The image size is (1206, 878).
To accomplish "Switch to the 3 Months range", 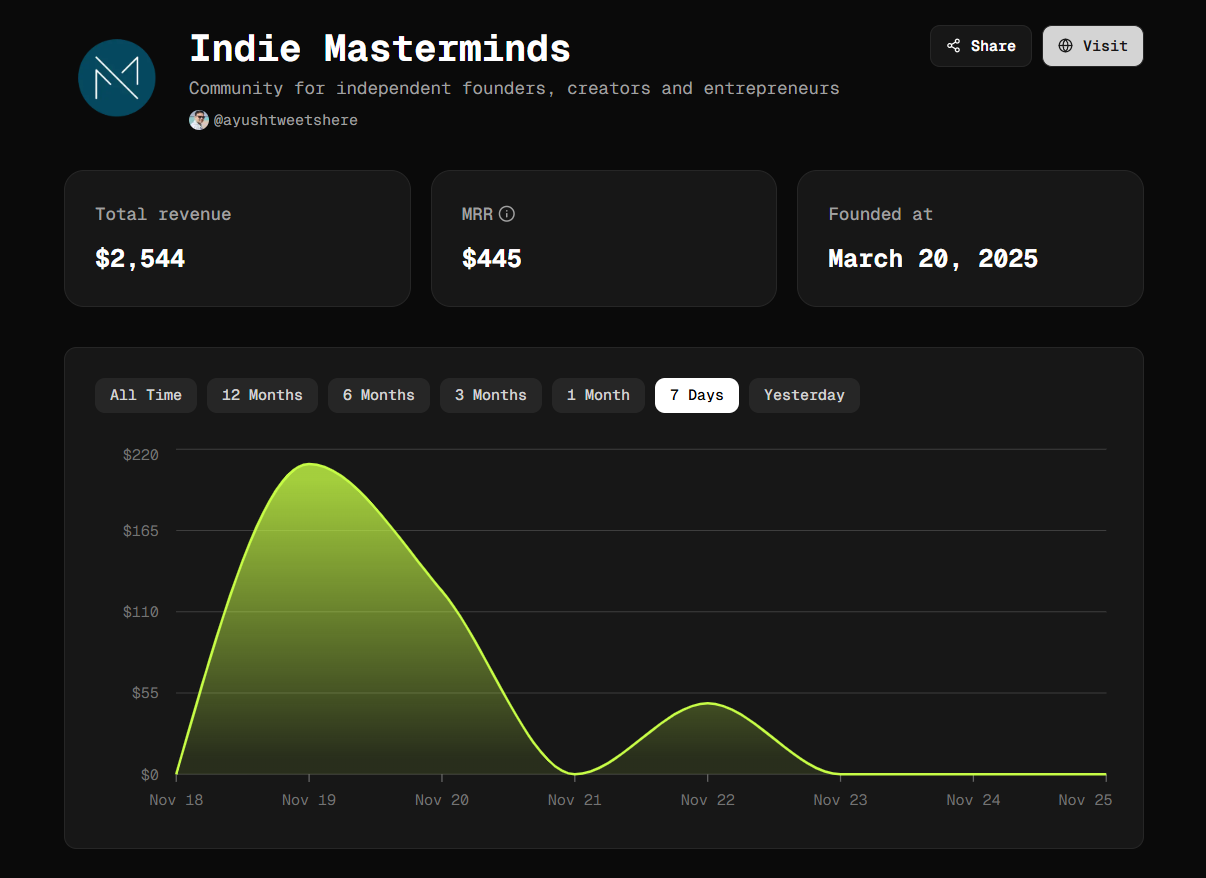I will [x=491, y=395].
